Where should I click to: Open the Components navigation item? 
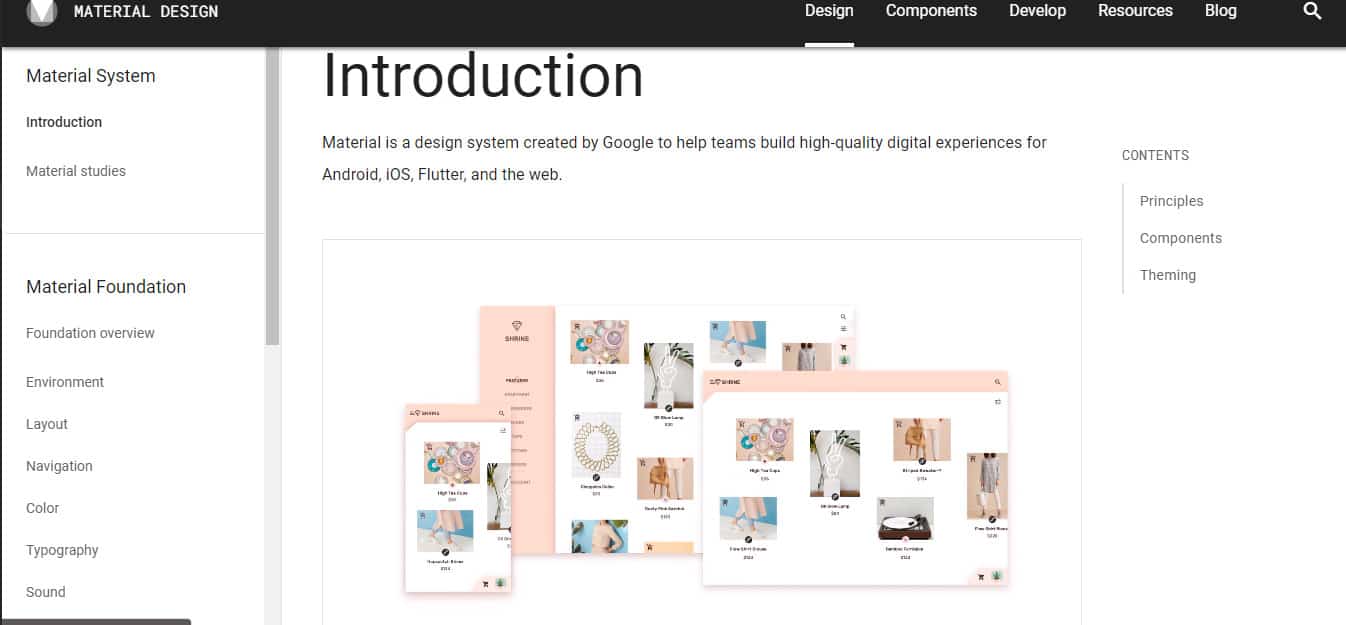[x=931, y=11]
